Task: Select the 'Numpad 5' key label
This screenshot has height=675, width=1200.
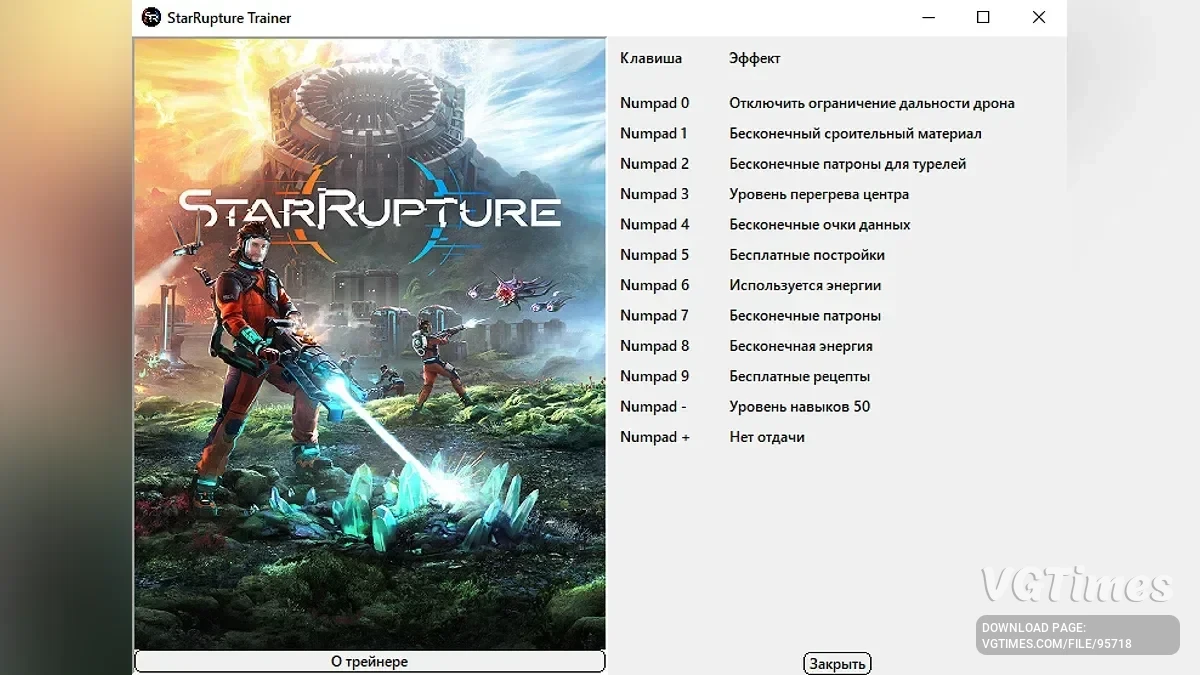Action: pyautogui.click(x=654, y=254)
